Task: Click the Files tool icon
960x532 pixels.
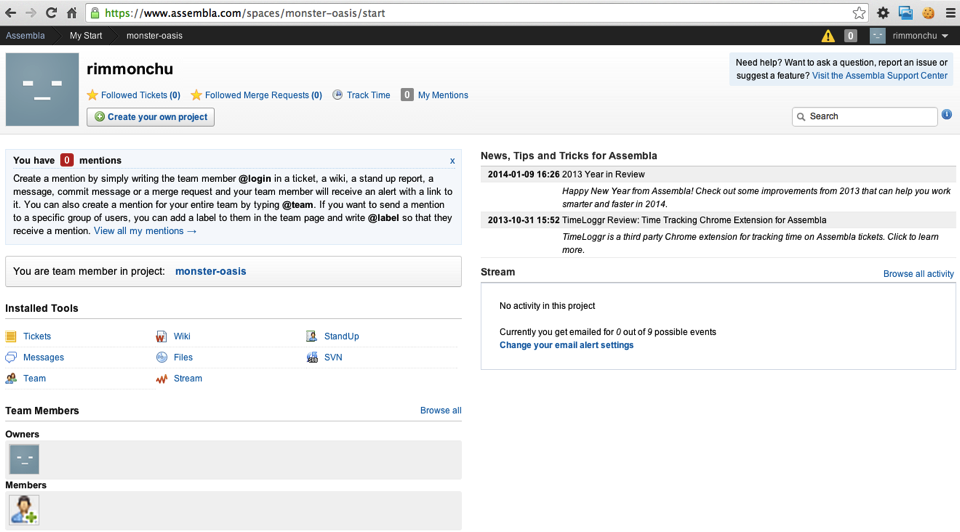Action: pos(162,358)
